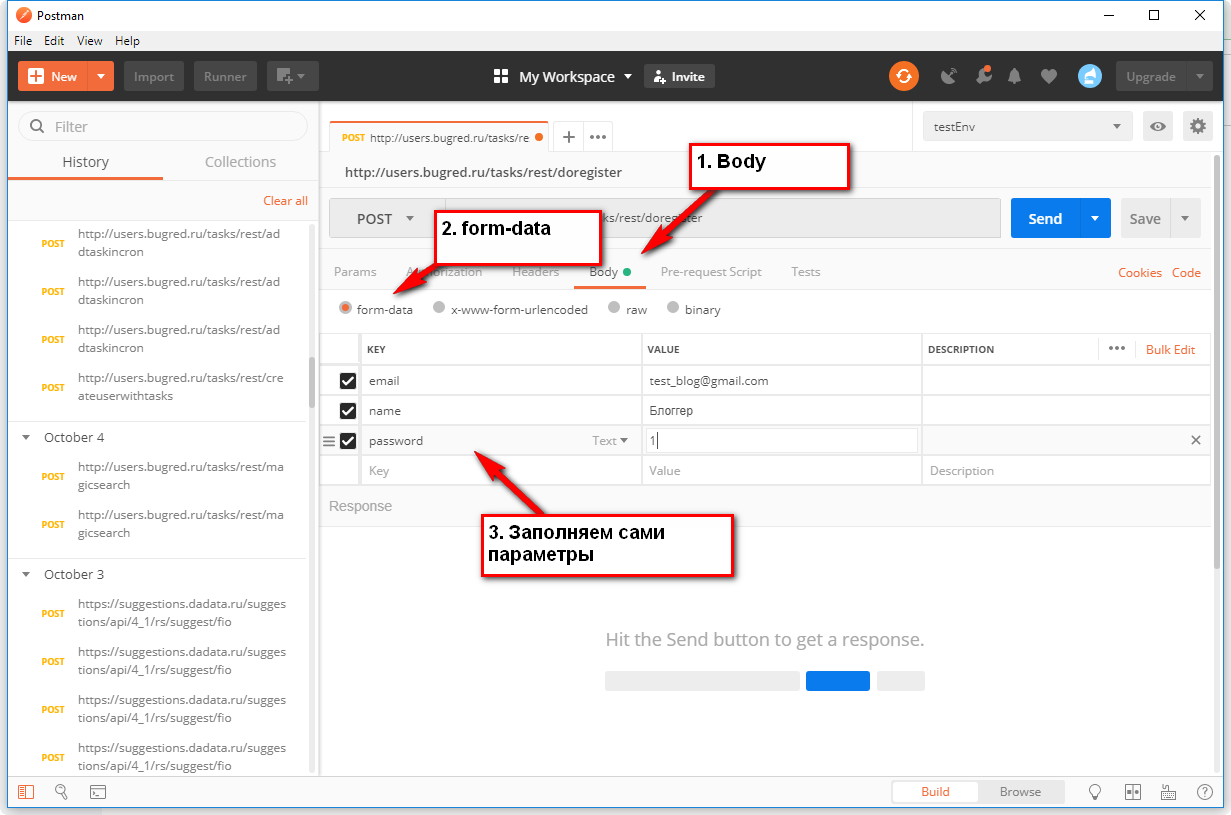Select the binary body radio option
This screenshot has width=1231, height=815.
(x=673, y=309)
